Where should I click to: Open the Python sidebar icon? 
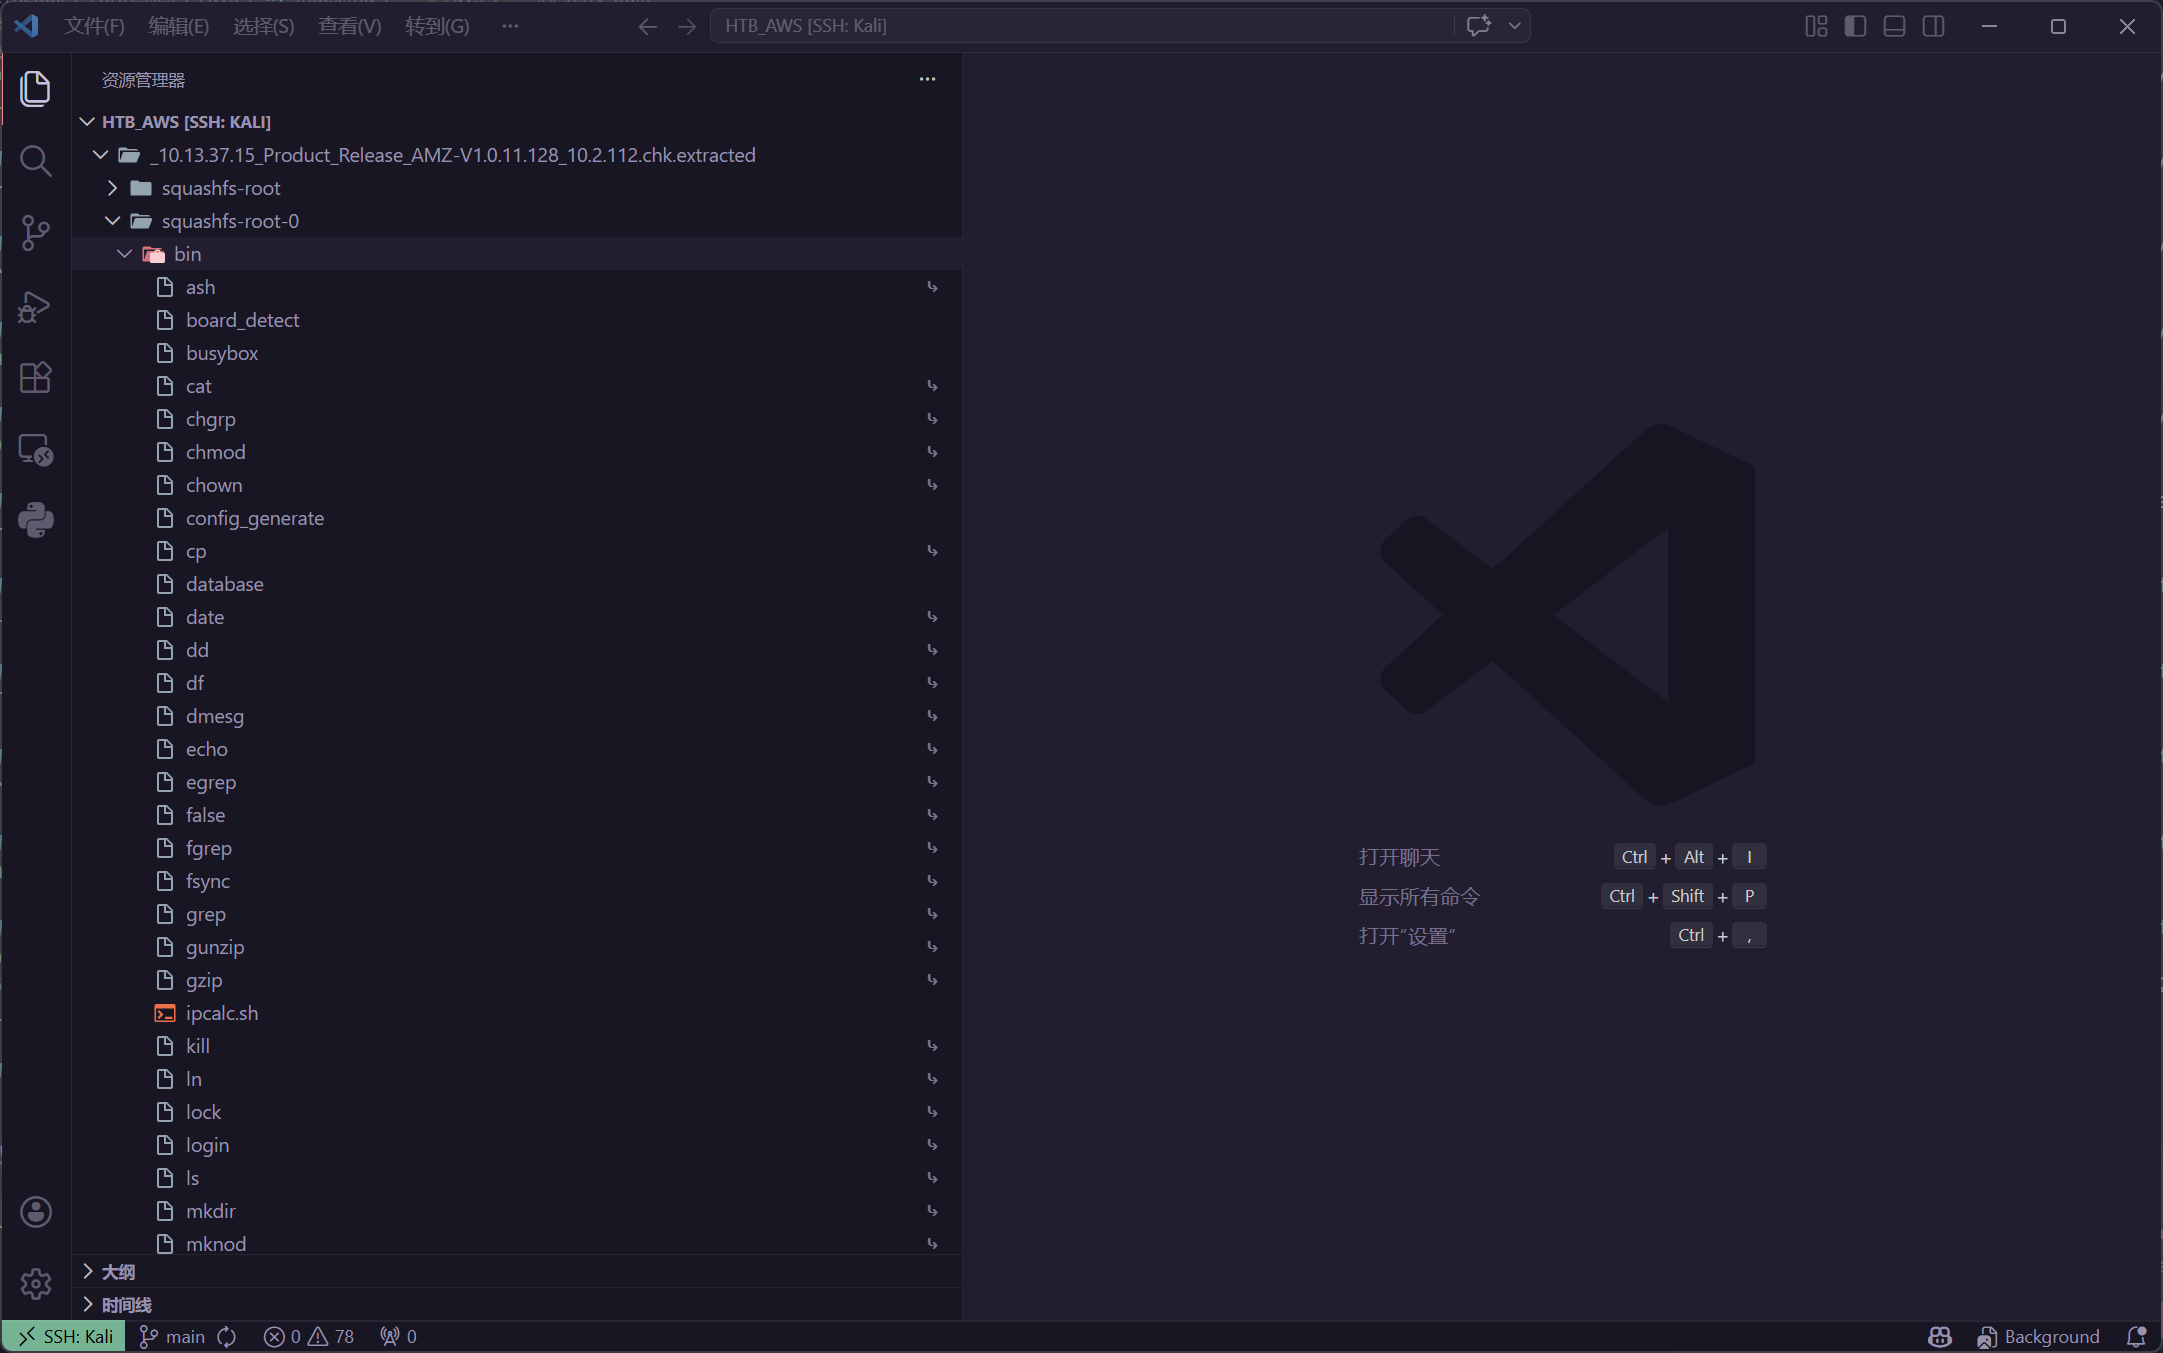(36, 520)
